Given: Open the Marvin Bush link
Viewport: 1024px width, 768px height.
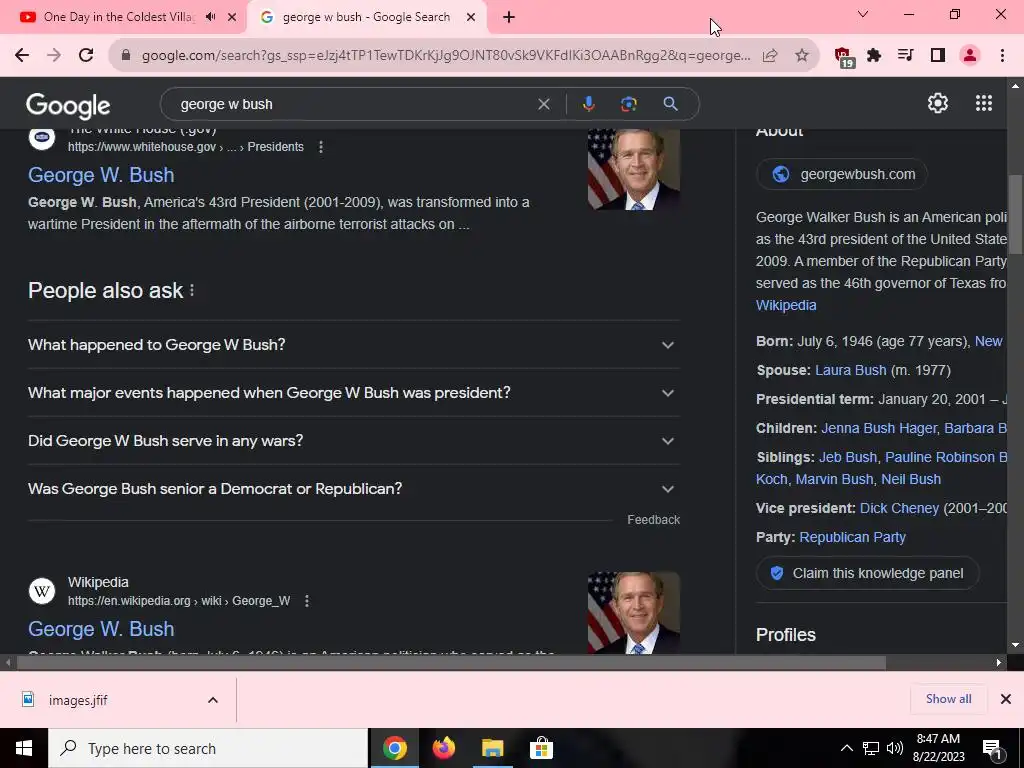Looking at the screenshot, I should point(834,479).
